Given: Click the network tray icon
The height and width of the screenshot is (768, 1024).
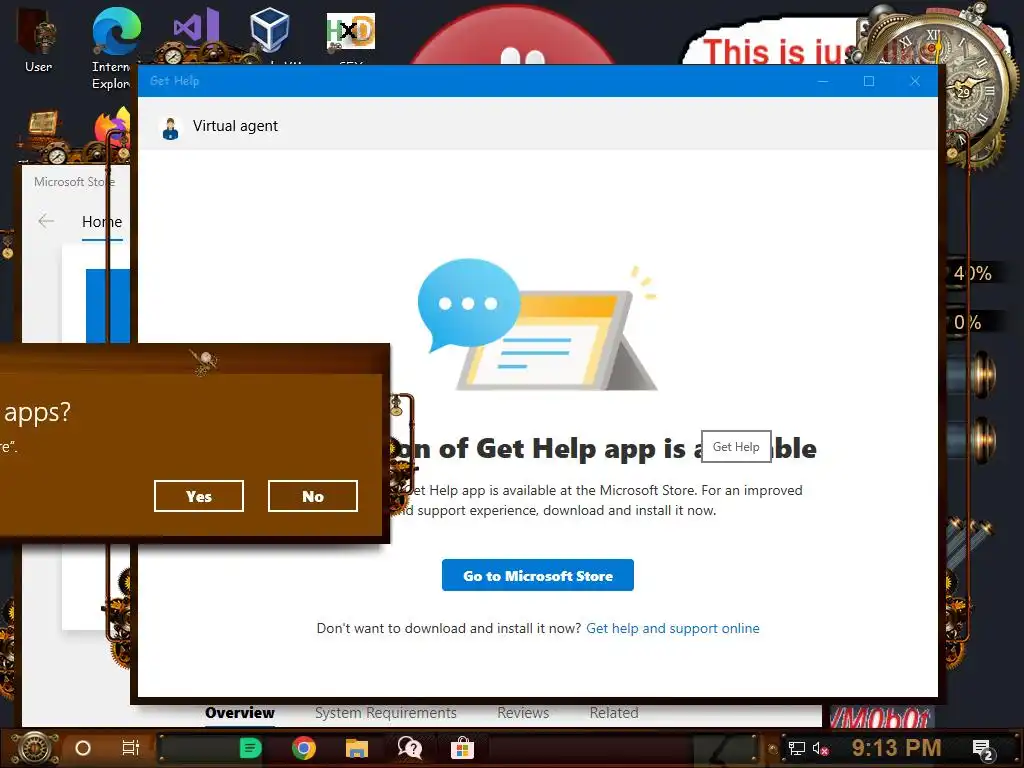Looking at the screenshot, I should pos(796,749).
